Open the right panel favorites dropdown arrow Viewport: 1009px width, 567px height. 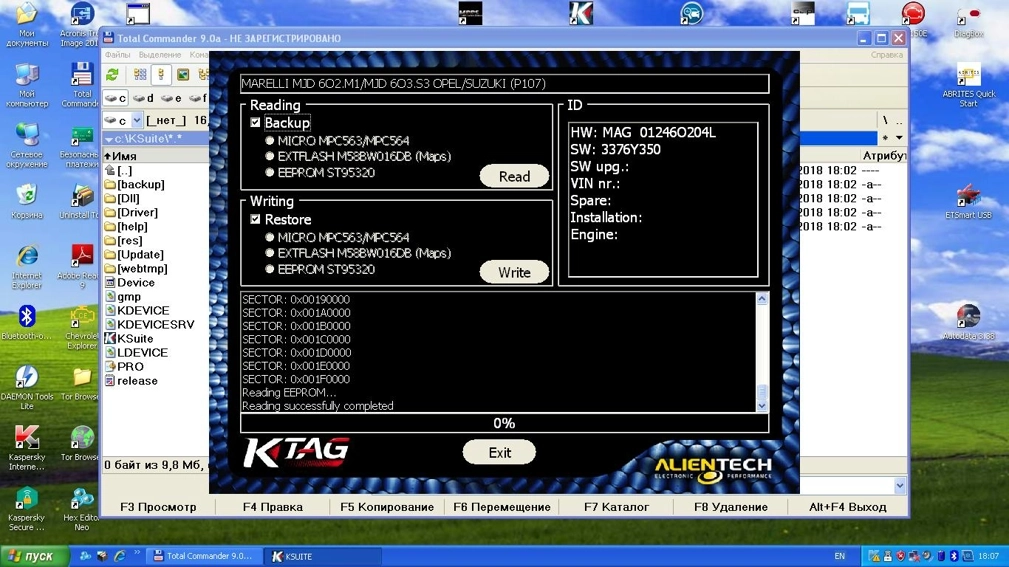899,138
